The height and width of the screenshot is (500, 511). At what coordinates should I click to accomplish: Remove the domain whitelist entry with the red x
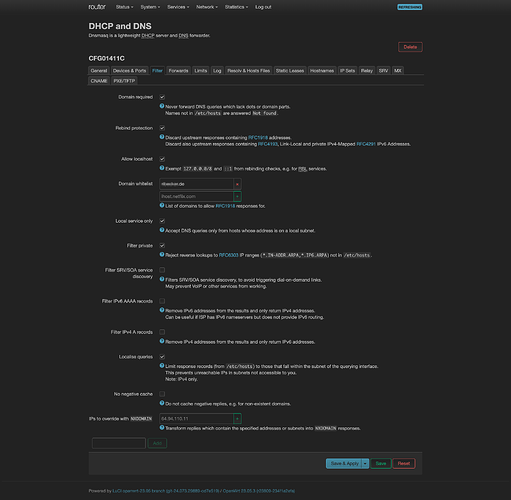pyautogui.click(x=237, y=184)
